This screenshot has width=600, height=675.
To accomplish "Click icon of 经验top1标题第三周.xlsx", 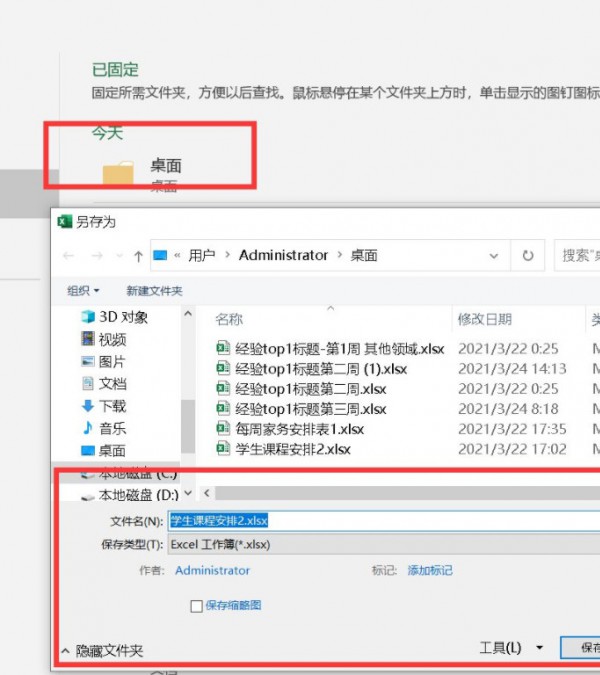I will [223, 408].
